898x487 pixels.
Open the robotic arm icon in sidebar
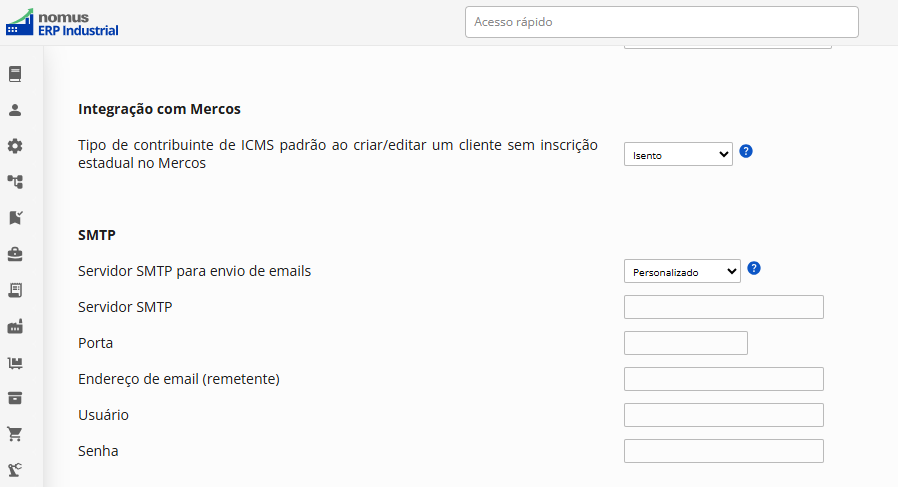(15, 470)
